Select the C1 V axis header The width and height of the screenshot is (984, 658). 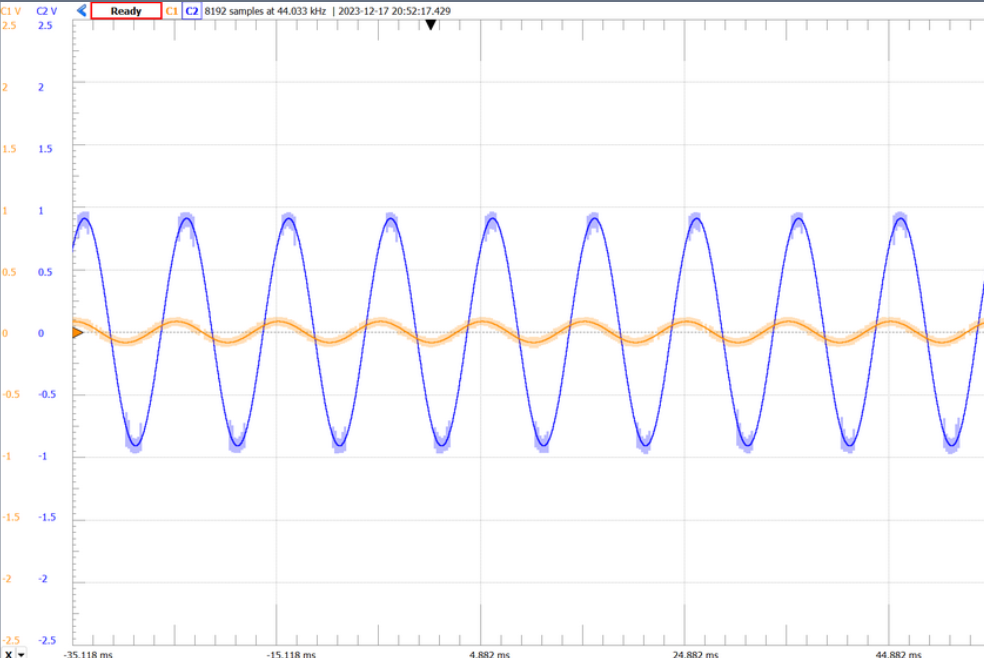pos(11,11)
